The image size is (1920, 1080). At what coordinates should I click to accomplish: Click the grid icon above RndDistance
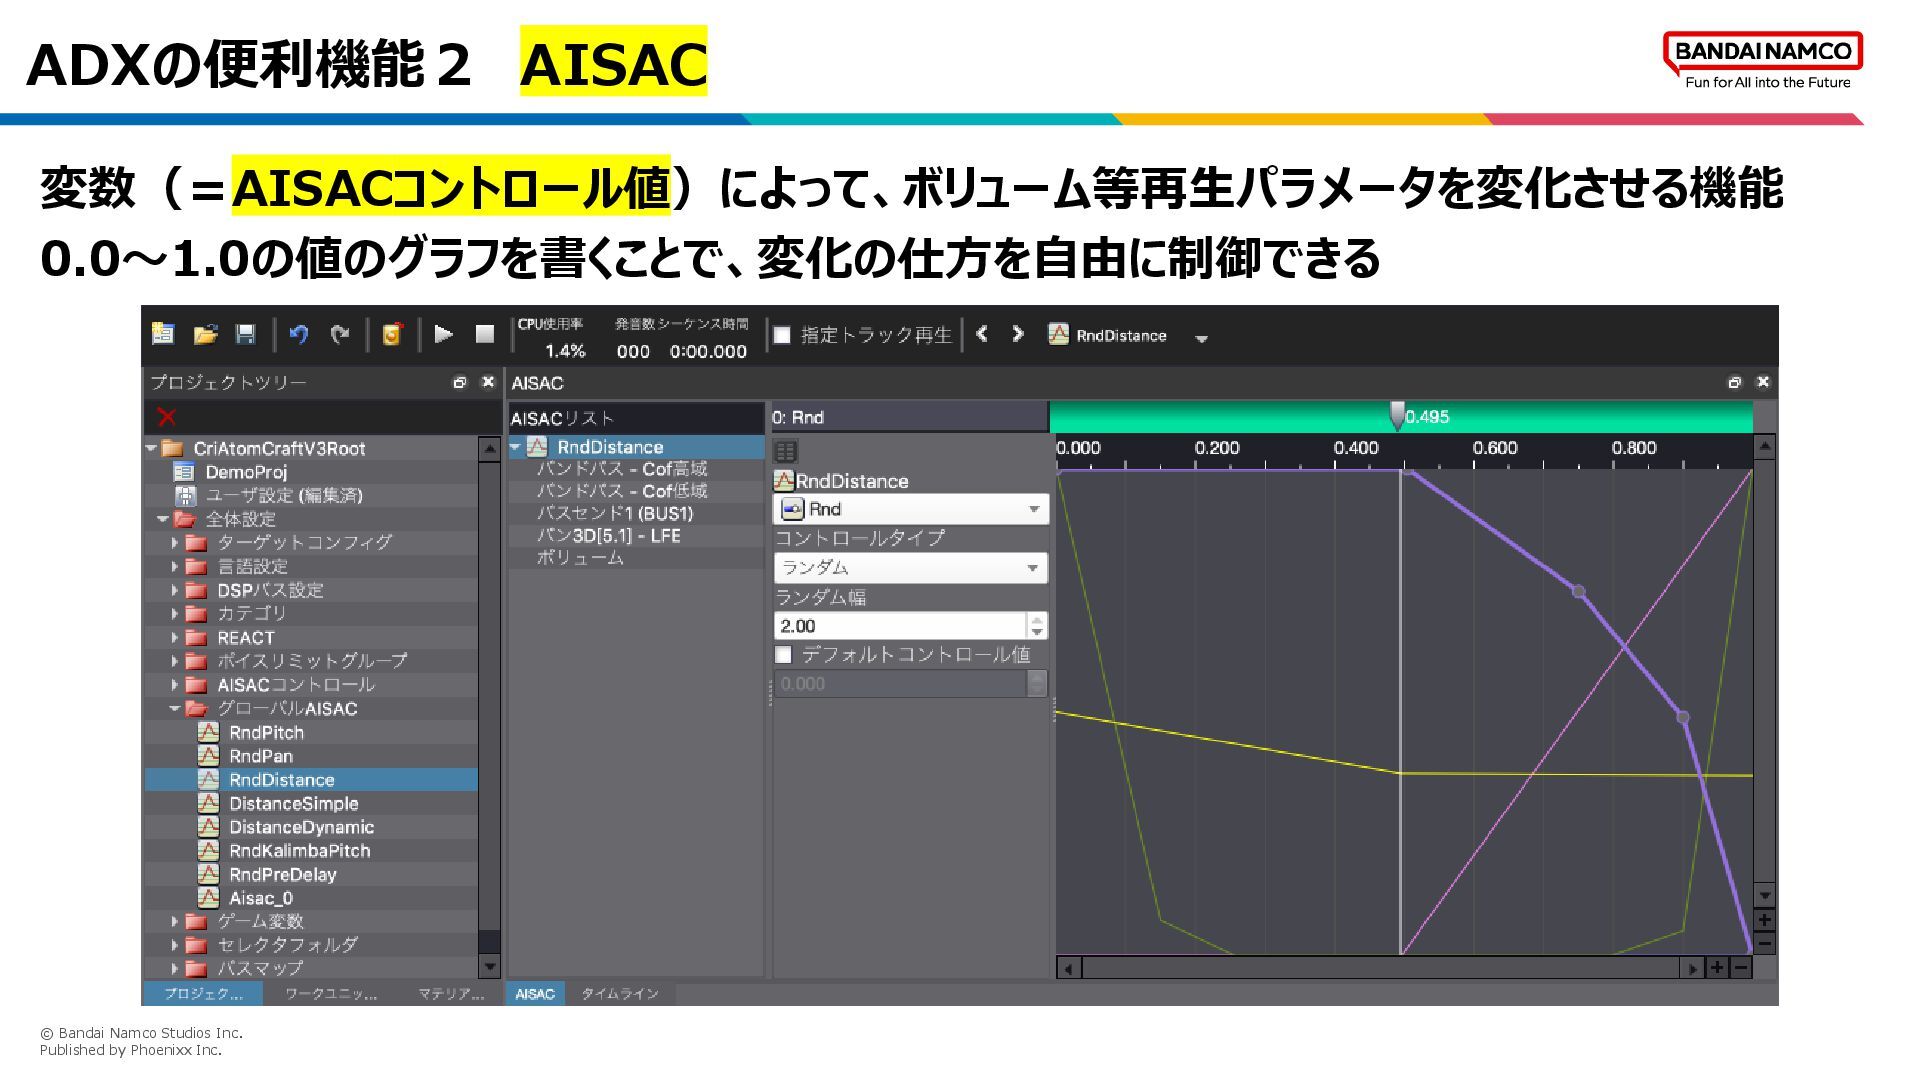pyautogui.click(x=786, y=451)
